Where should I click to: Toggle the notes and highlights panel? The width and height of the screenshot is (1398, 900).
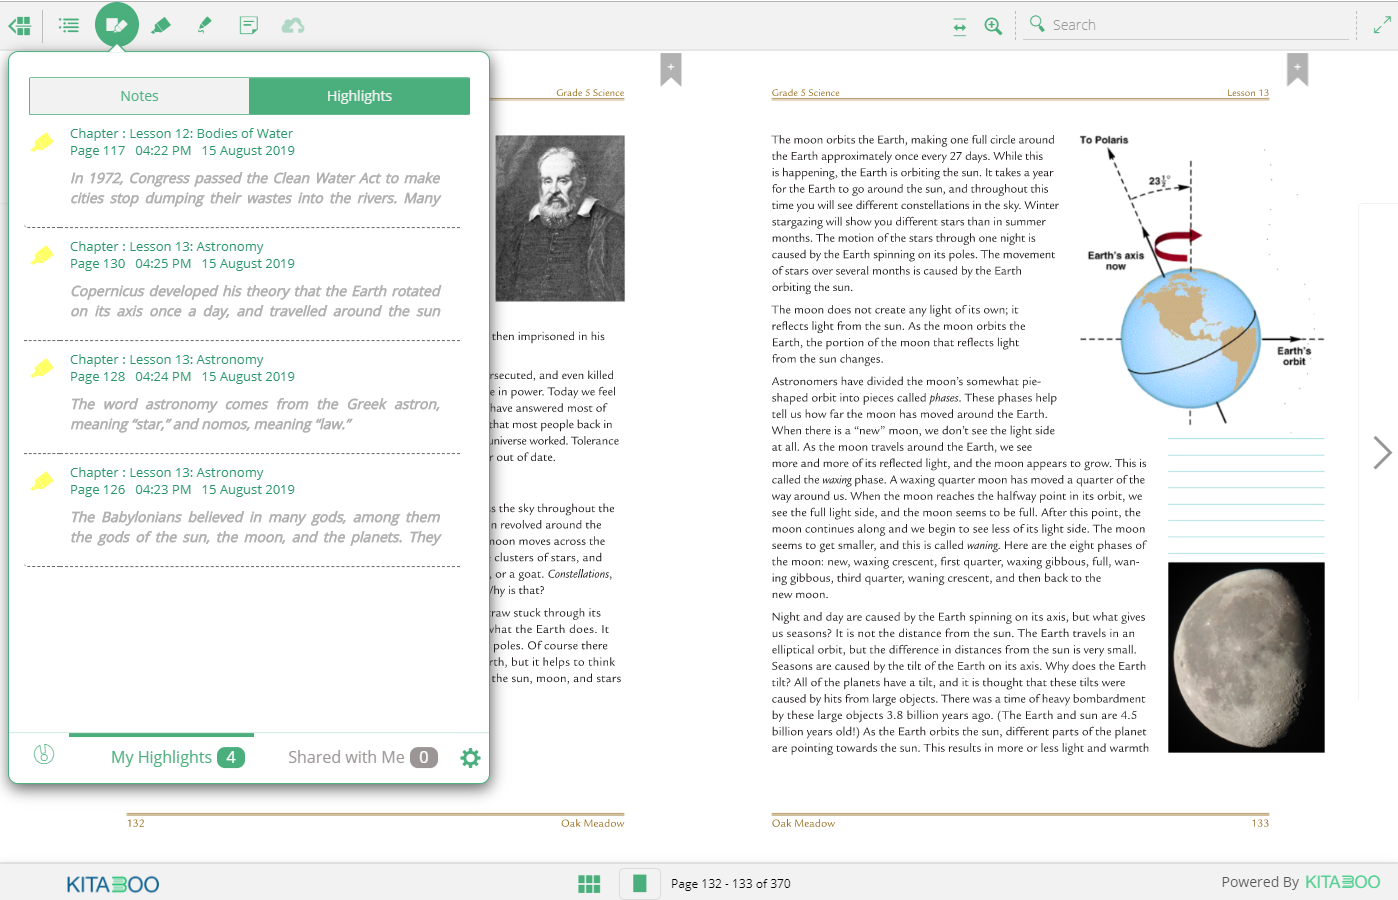[x=117, y=25]
